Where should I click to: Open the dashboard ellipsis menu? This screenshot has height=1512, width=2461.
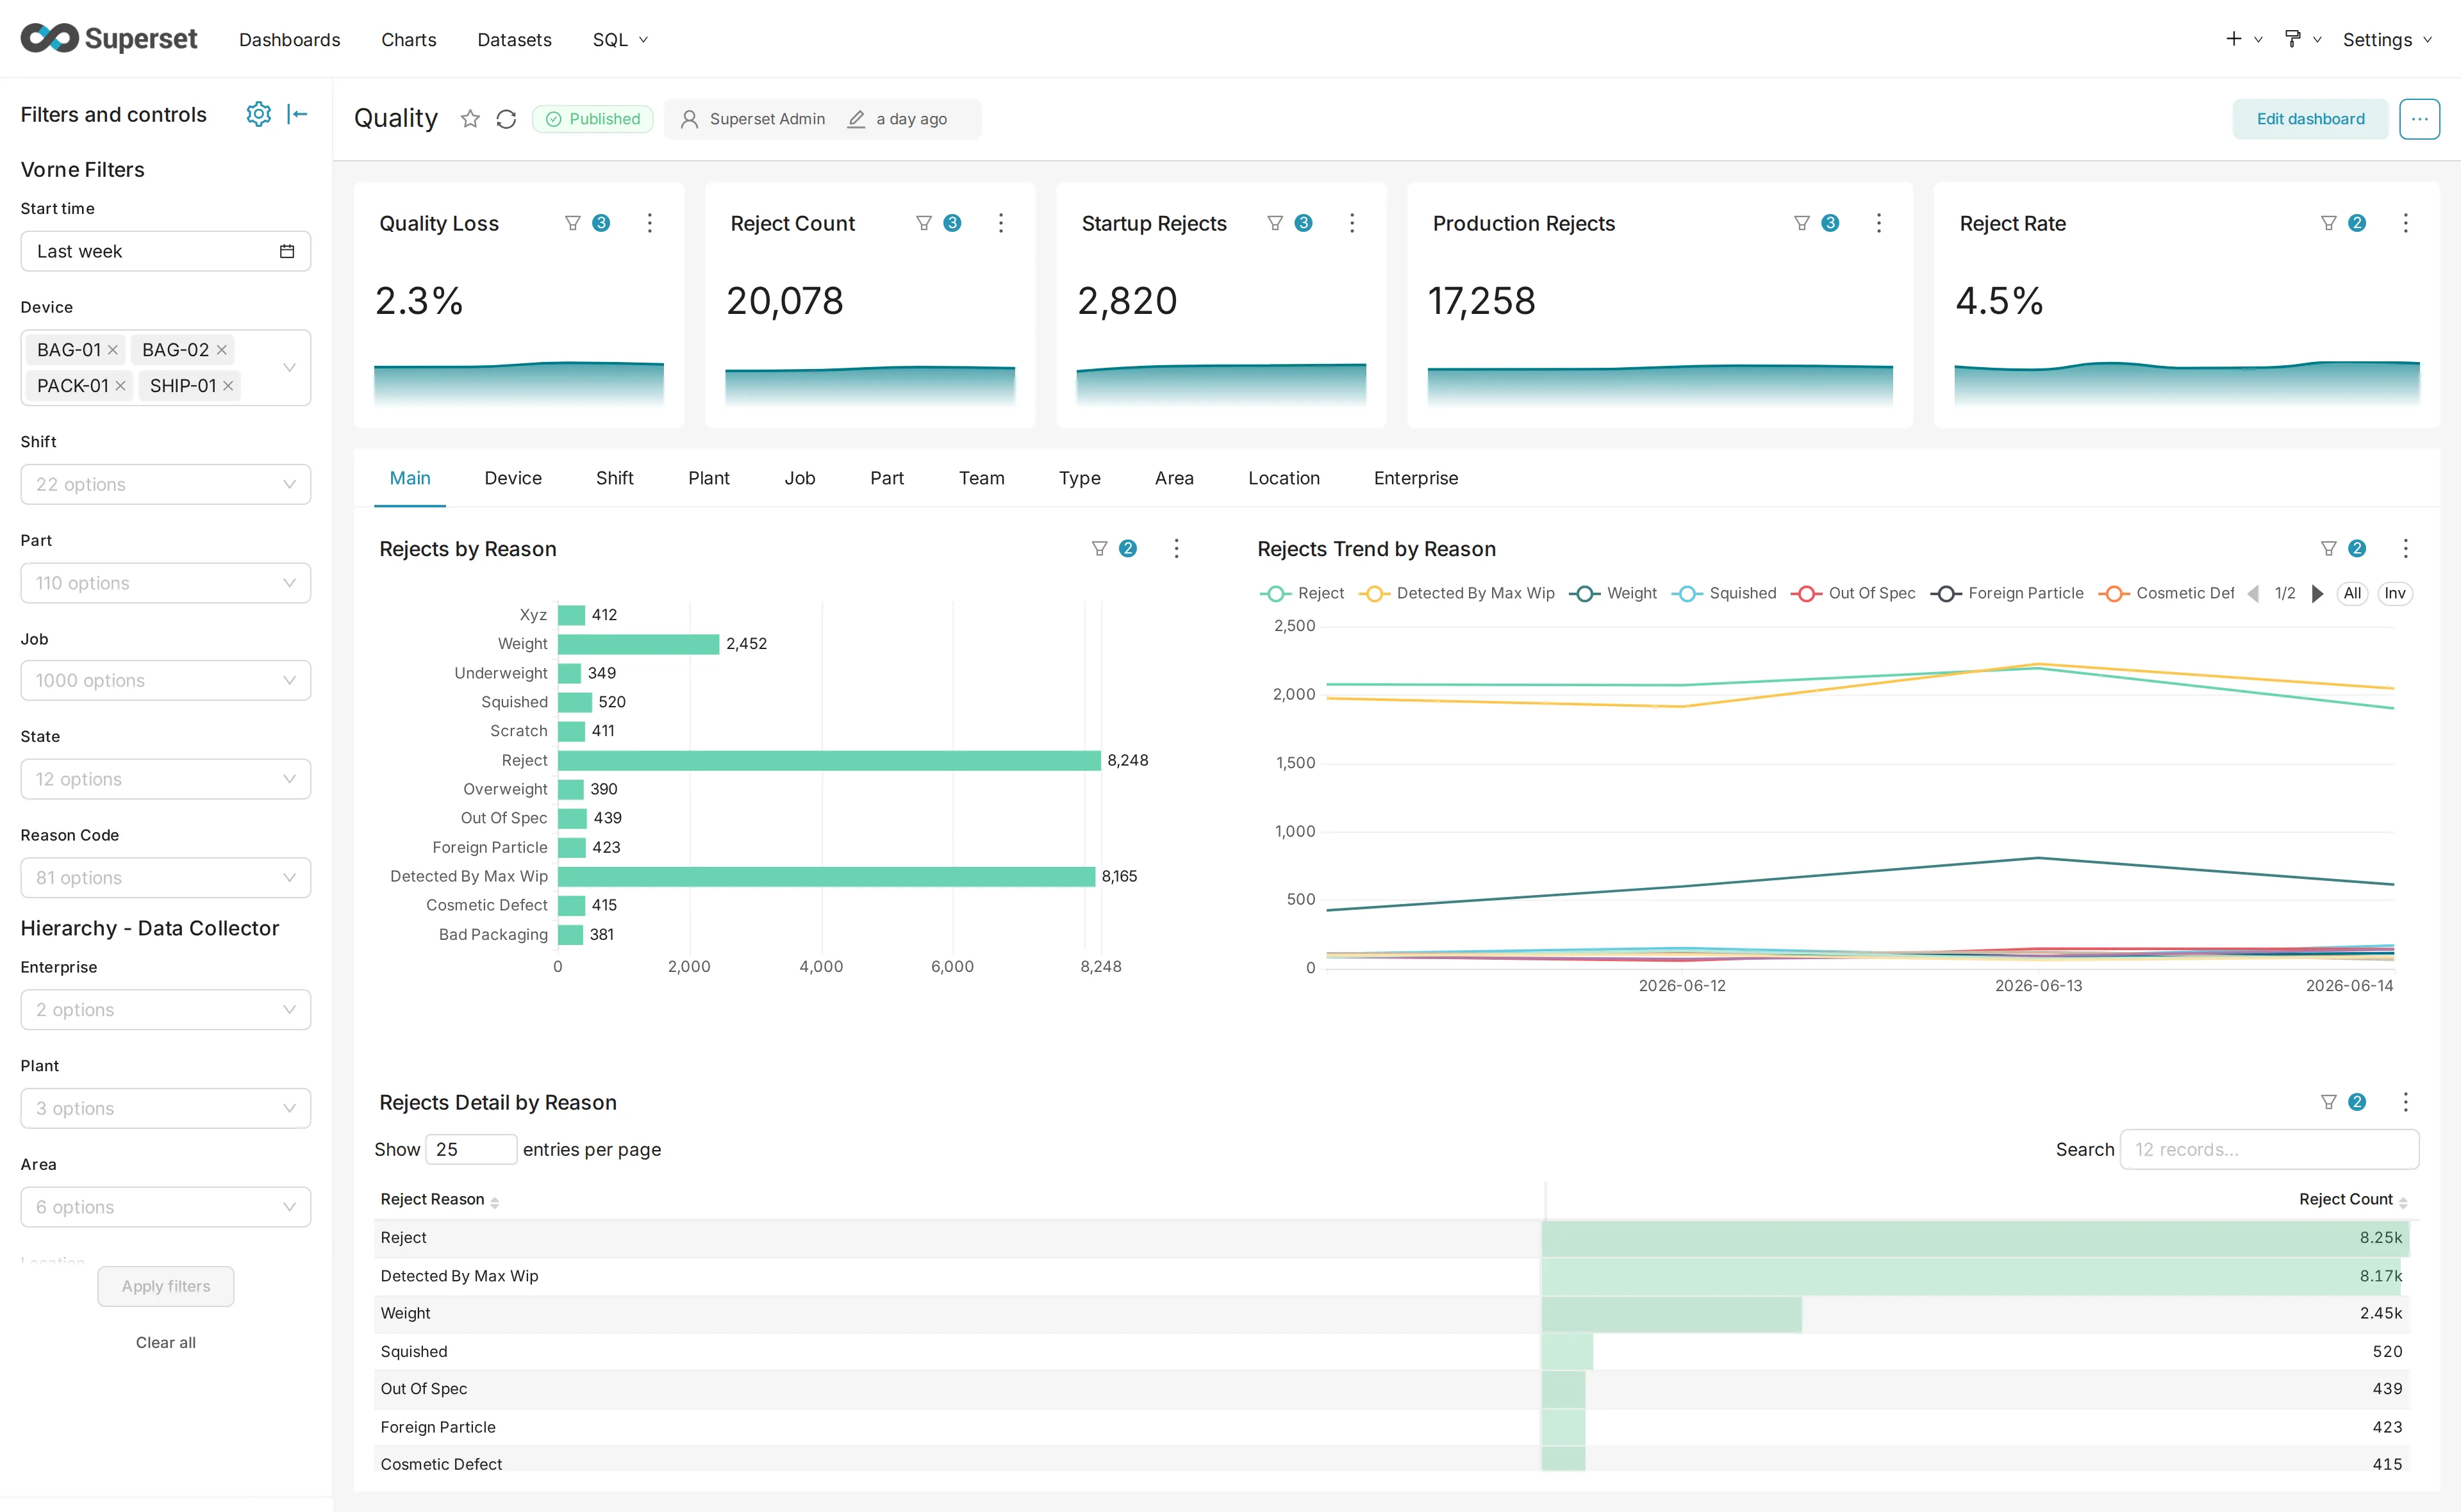point(2419,119)
